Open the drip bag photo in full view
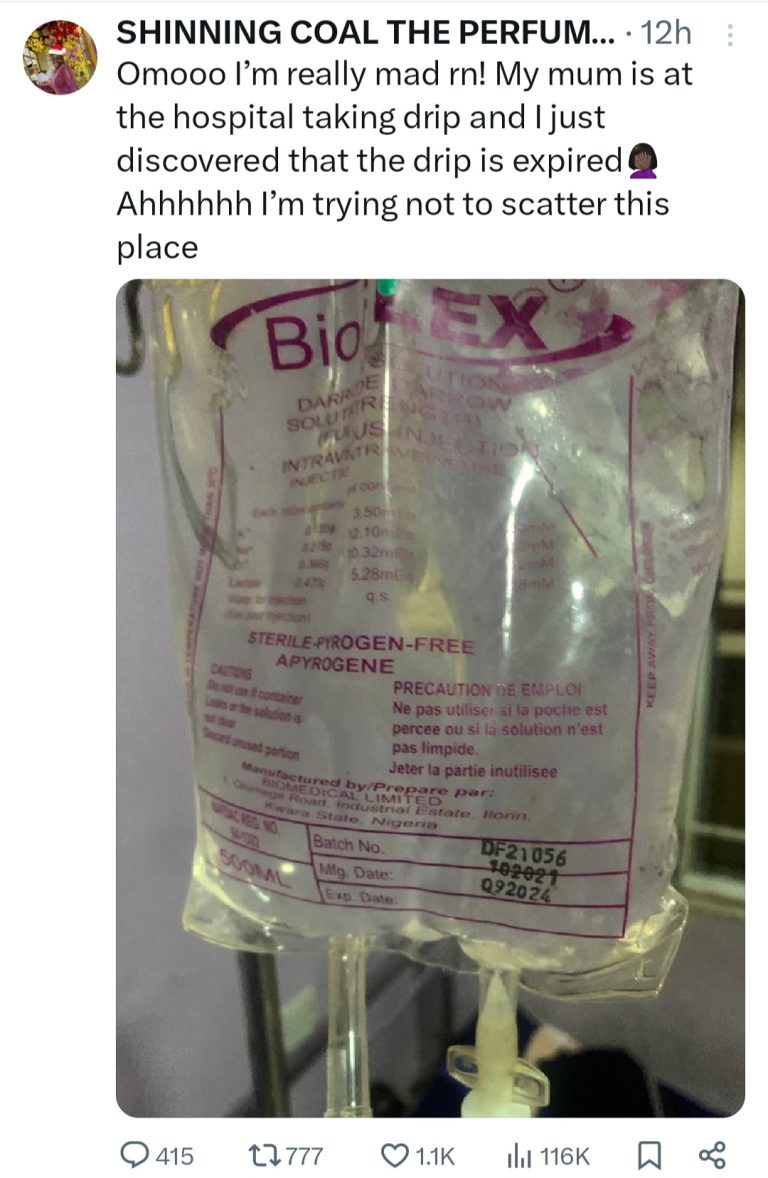The image size is (768, 1178). pyautogui.click(x=430, y=698)
